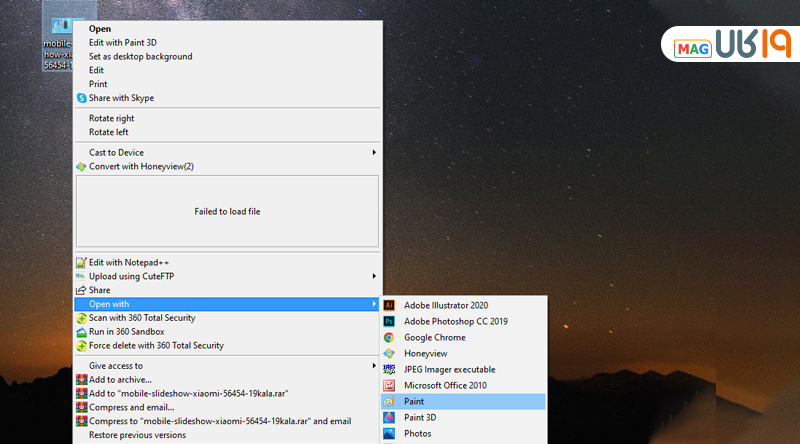Viewport: 800px width, 444px height.
Task: Click the Microsoft Office 2010 icon
Action: [x=389, y=386]
